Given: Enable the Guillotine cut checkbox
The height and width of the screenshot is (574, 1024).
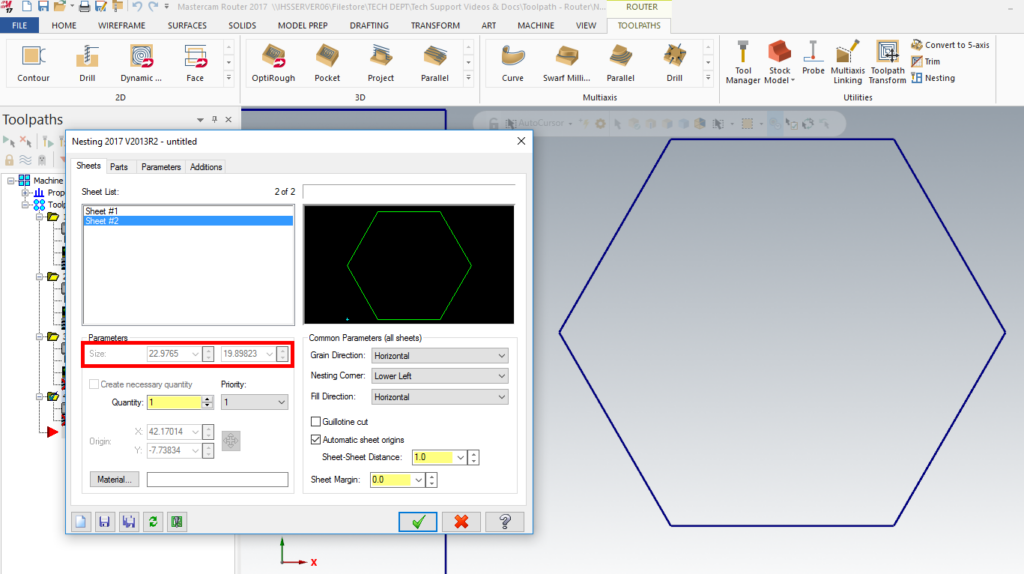Looking at the screenshot, I should coord(316,422).
